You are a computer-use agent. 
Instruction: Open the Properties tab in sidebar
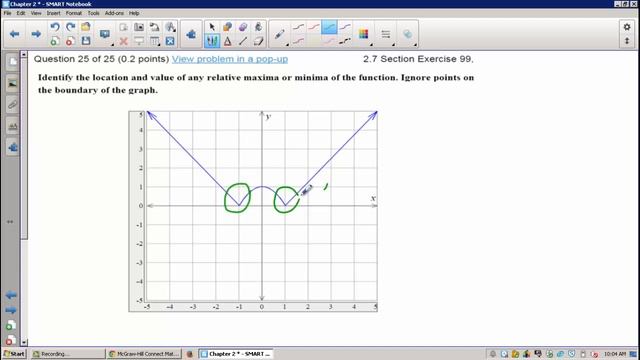[x=12, y=126]
